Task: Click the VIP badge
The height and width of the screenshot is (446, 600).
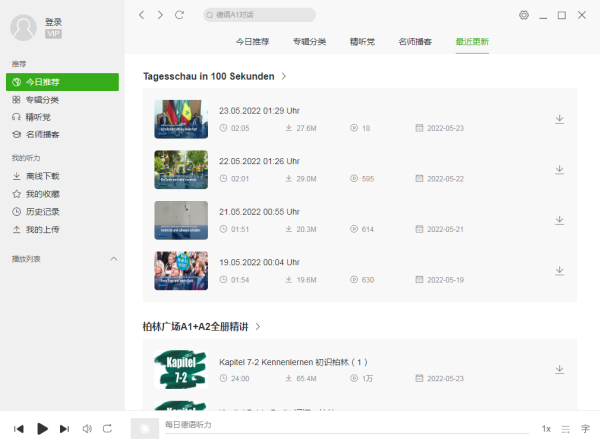Action: coord(53,34)
